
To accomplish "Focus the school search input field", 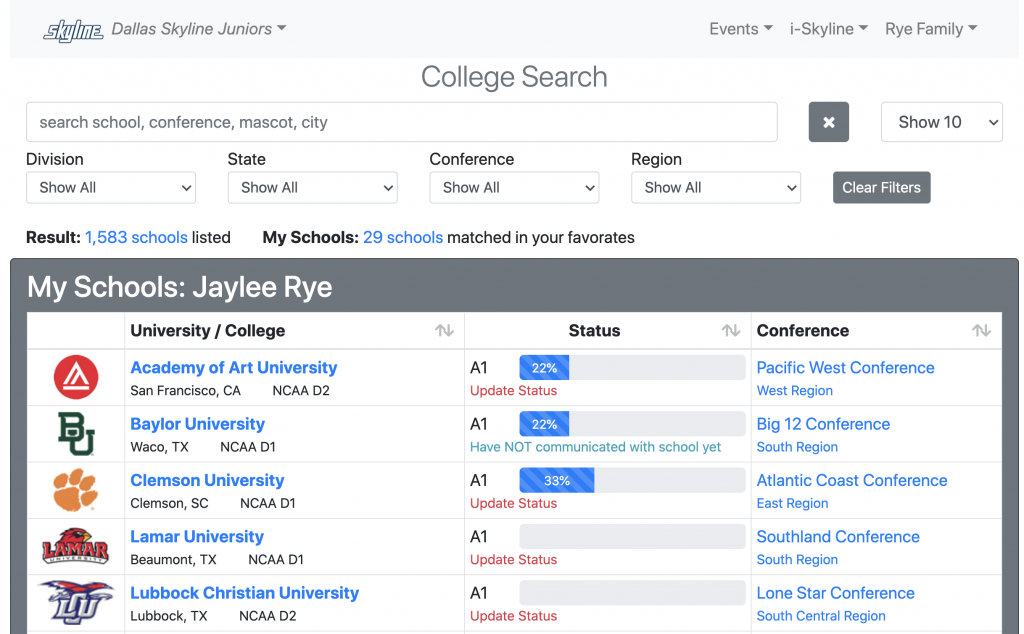I will click(402, 122).
